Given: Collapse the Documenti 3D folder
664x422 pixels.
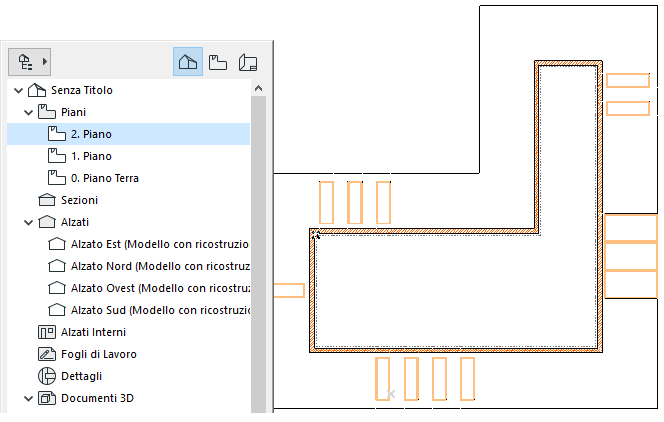Looking at the screenshot, I should [x=28, y=398].
